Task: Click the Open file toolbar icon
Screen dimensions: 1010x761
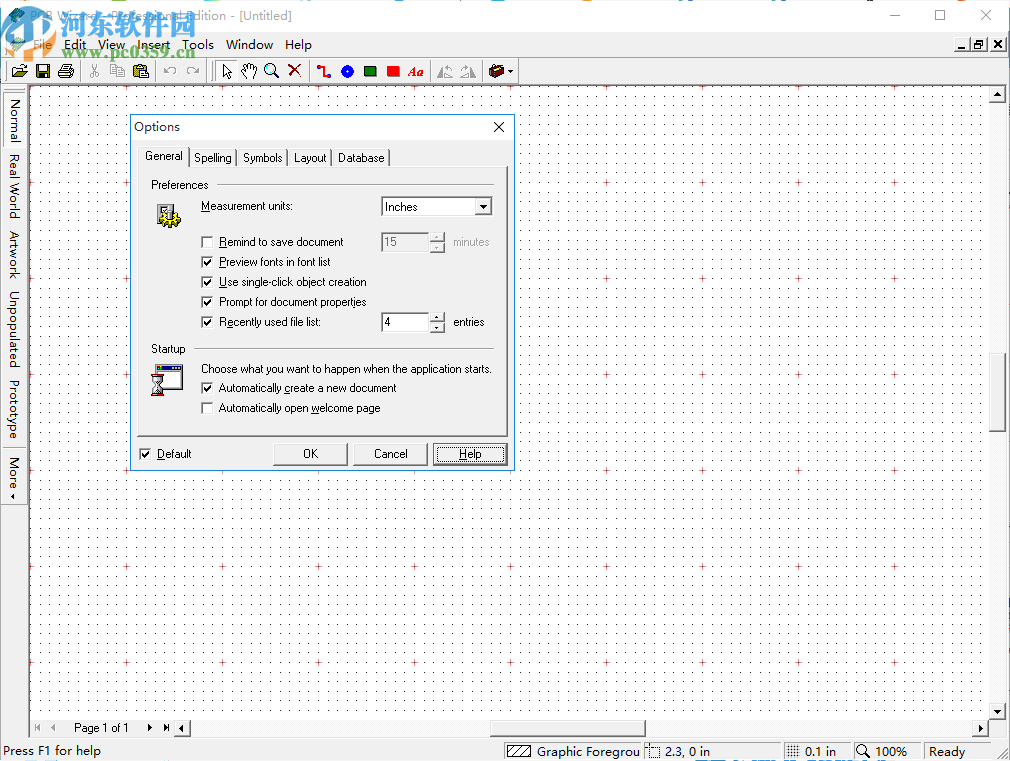Action: pyautogui.click(x=19, y=71)
